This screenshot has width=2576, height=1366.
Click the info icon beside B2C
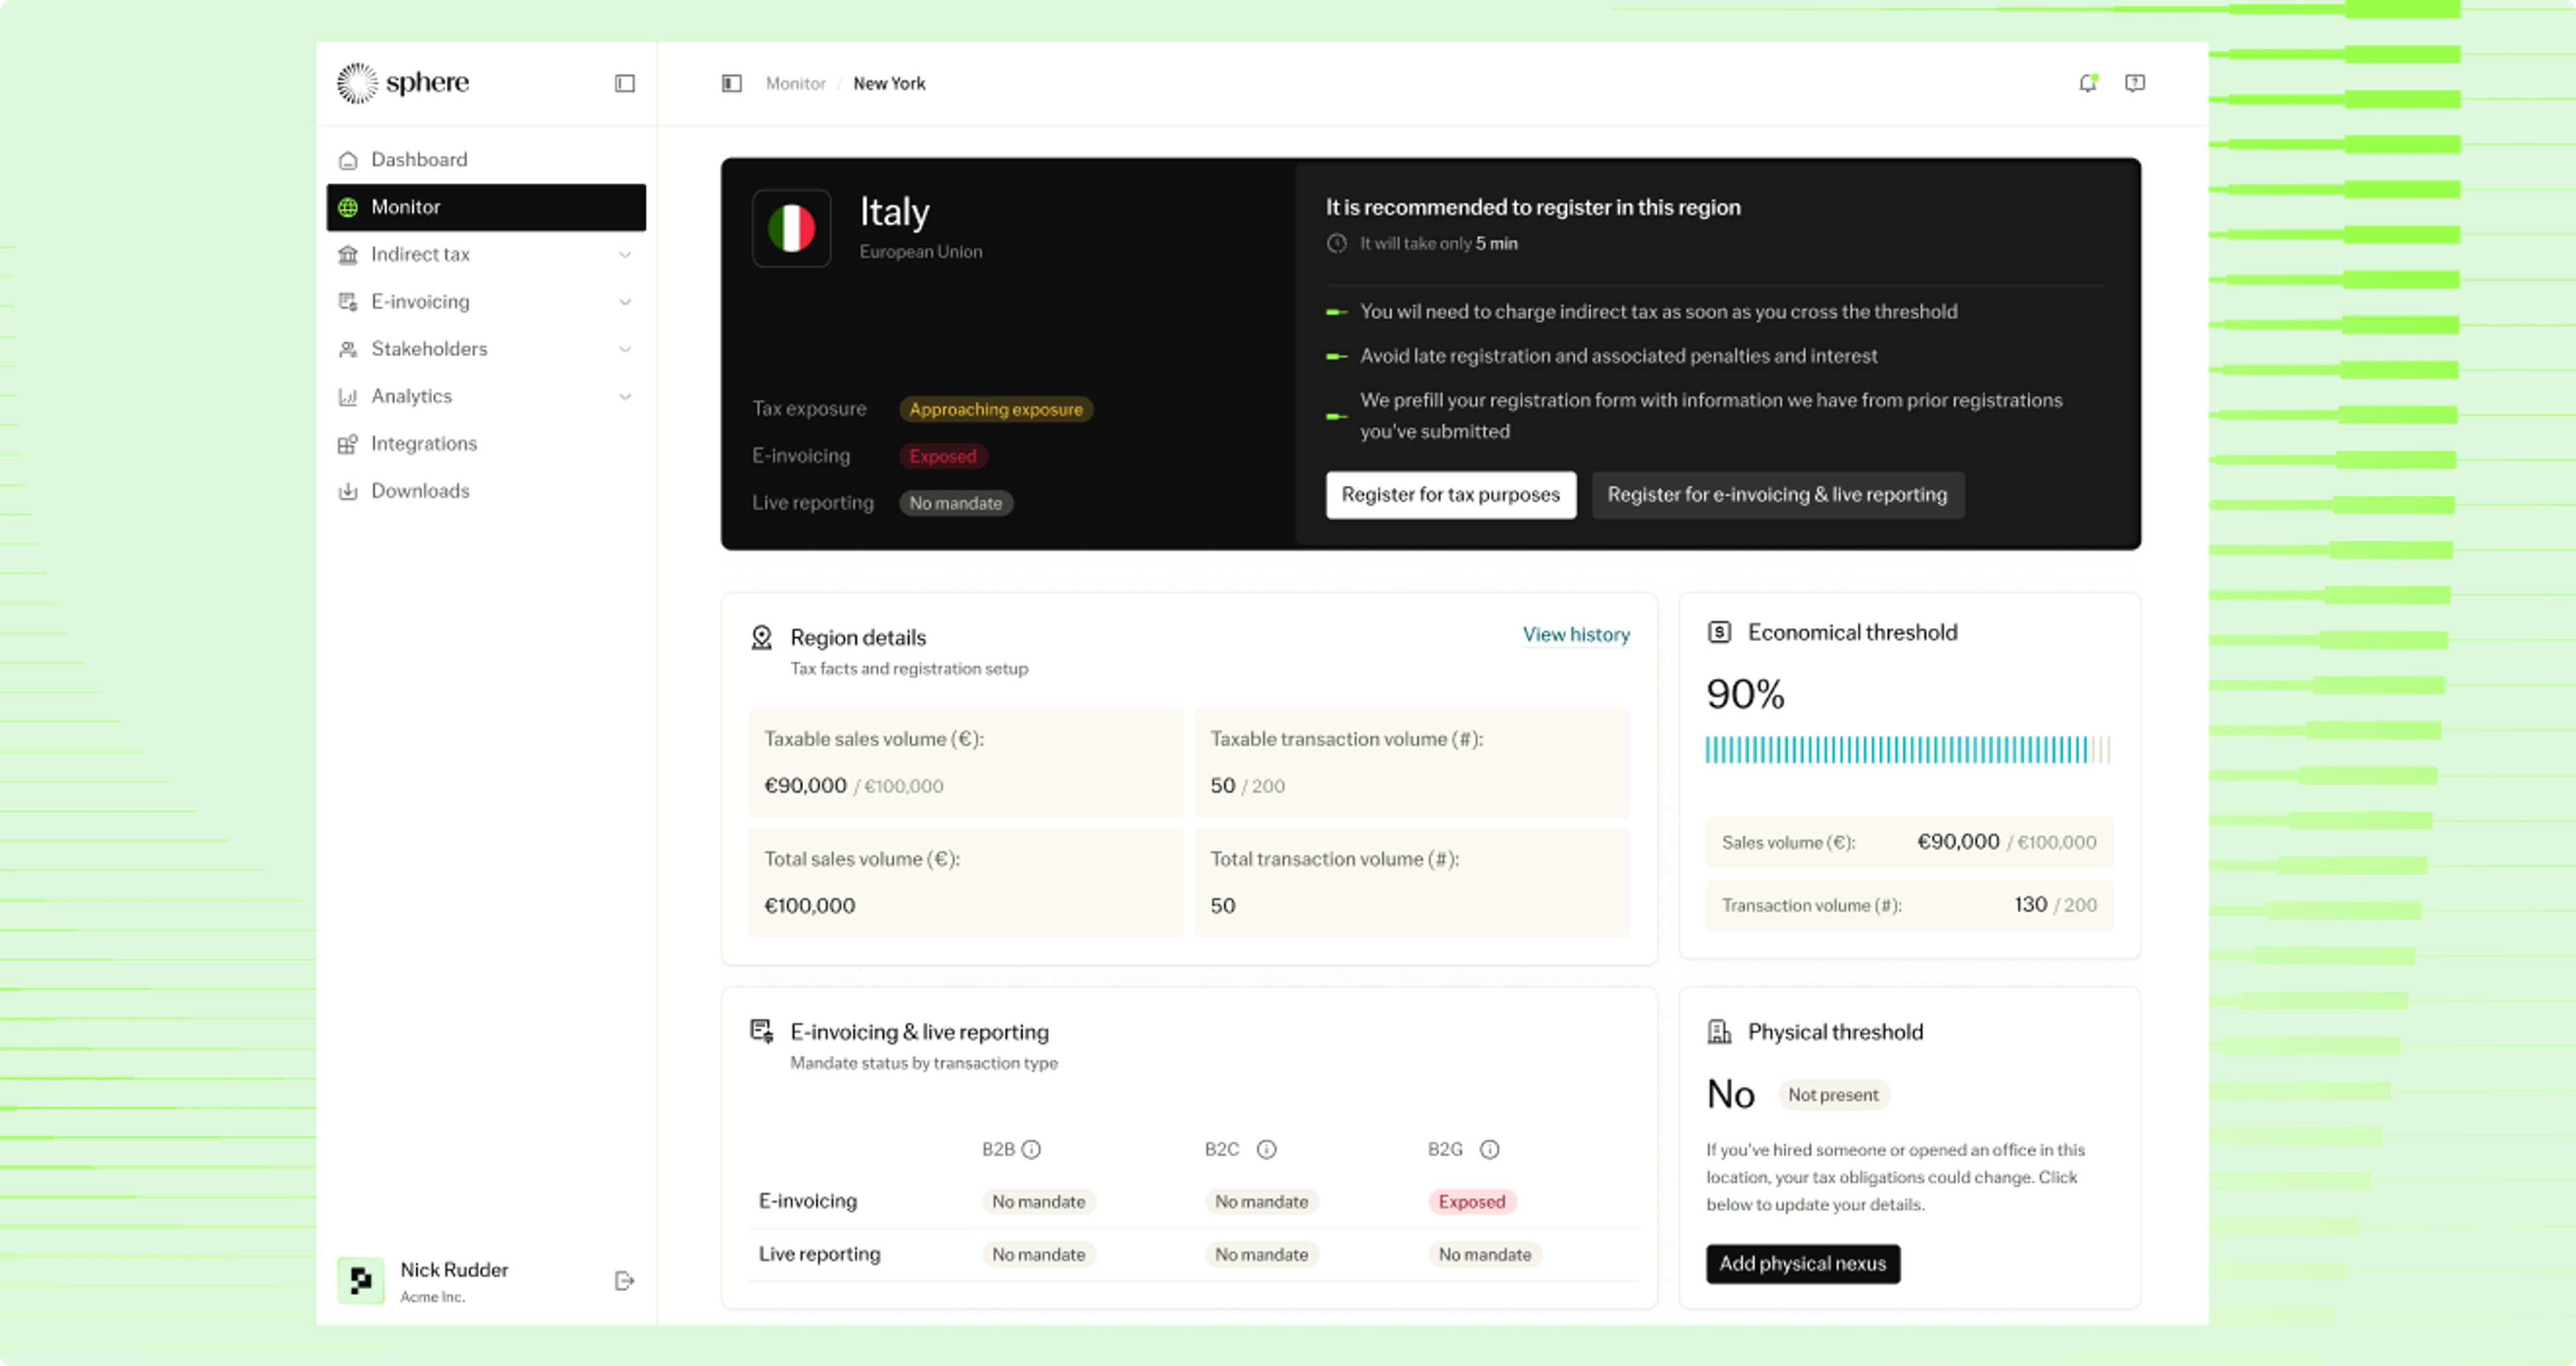click(1266, 1149)
